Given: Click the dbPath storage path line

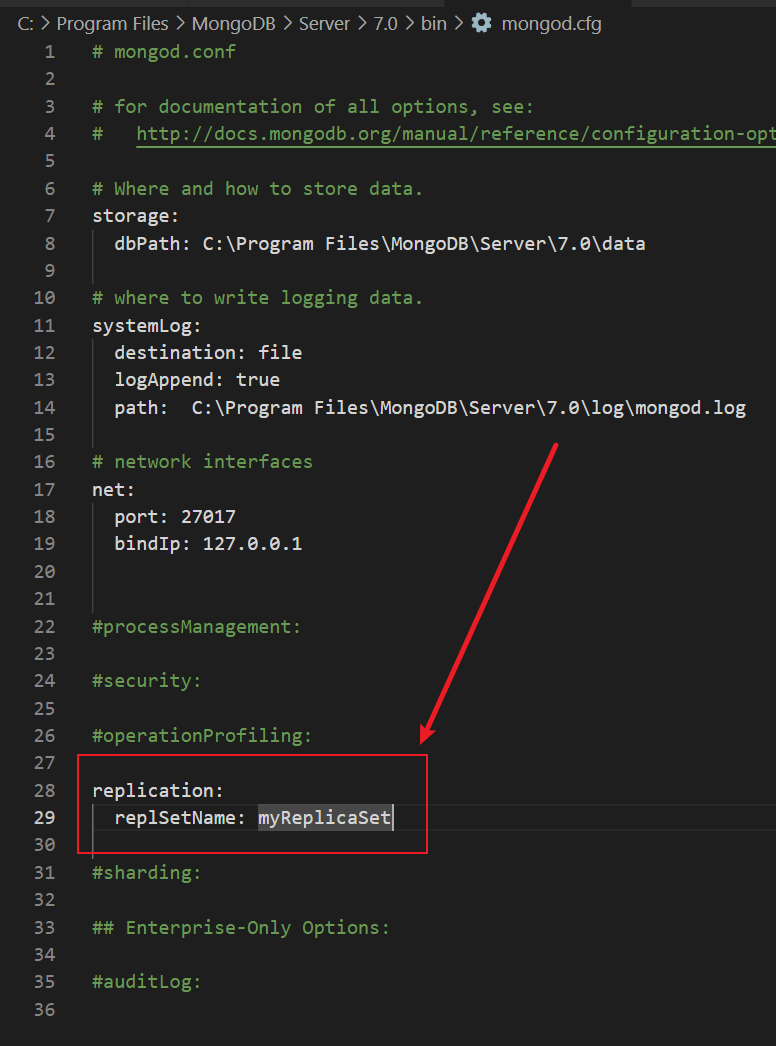Looking at the screenshot, I should pyautogui.click(x=380, y=243).
